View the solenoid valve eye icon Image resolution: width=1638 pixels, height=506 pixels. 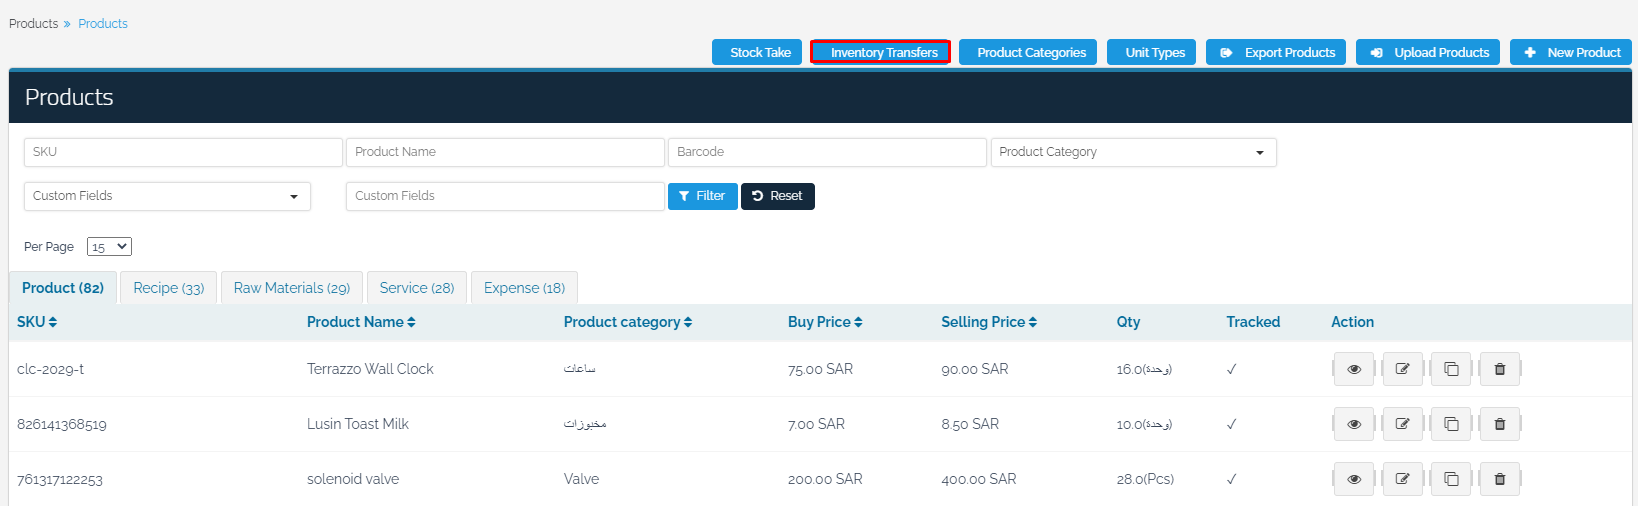(1354, 479)
